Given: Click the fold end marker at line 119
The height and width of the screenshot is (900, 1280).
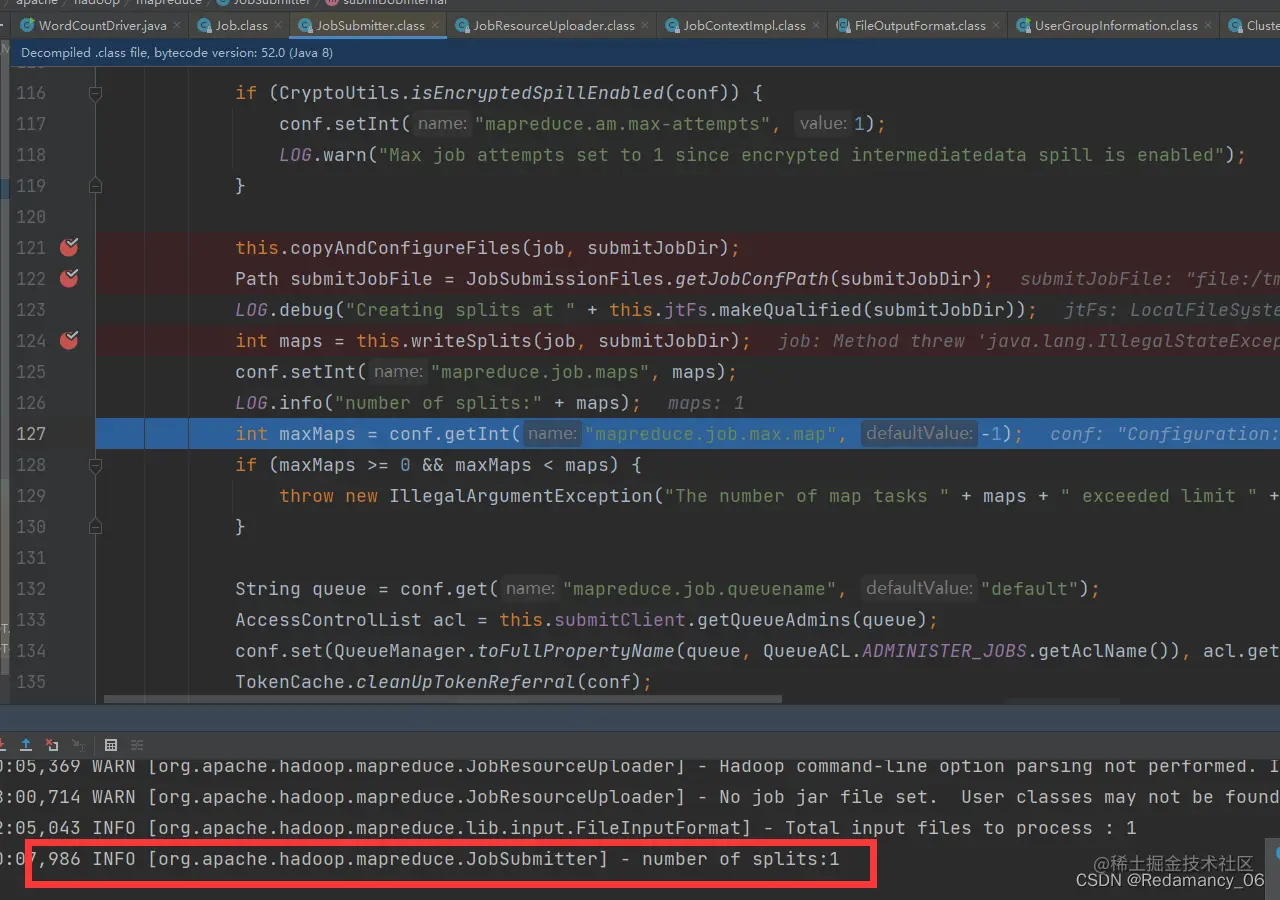Looking at the screenshot, I should (x=95, y=185).
